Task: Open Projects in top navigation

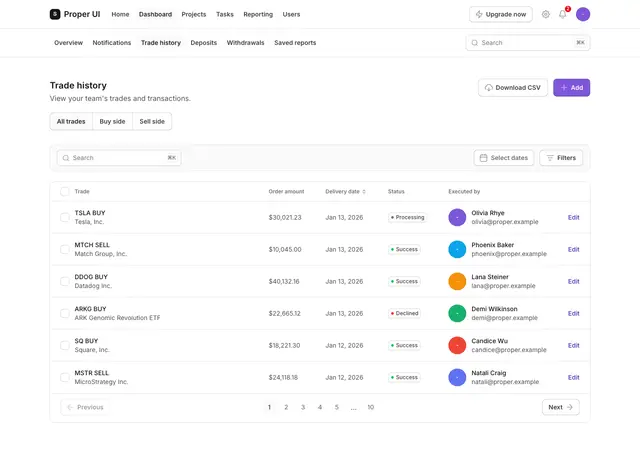Action: point(193,14)
